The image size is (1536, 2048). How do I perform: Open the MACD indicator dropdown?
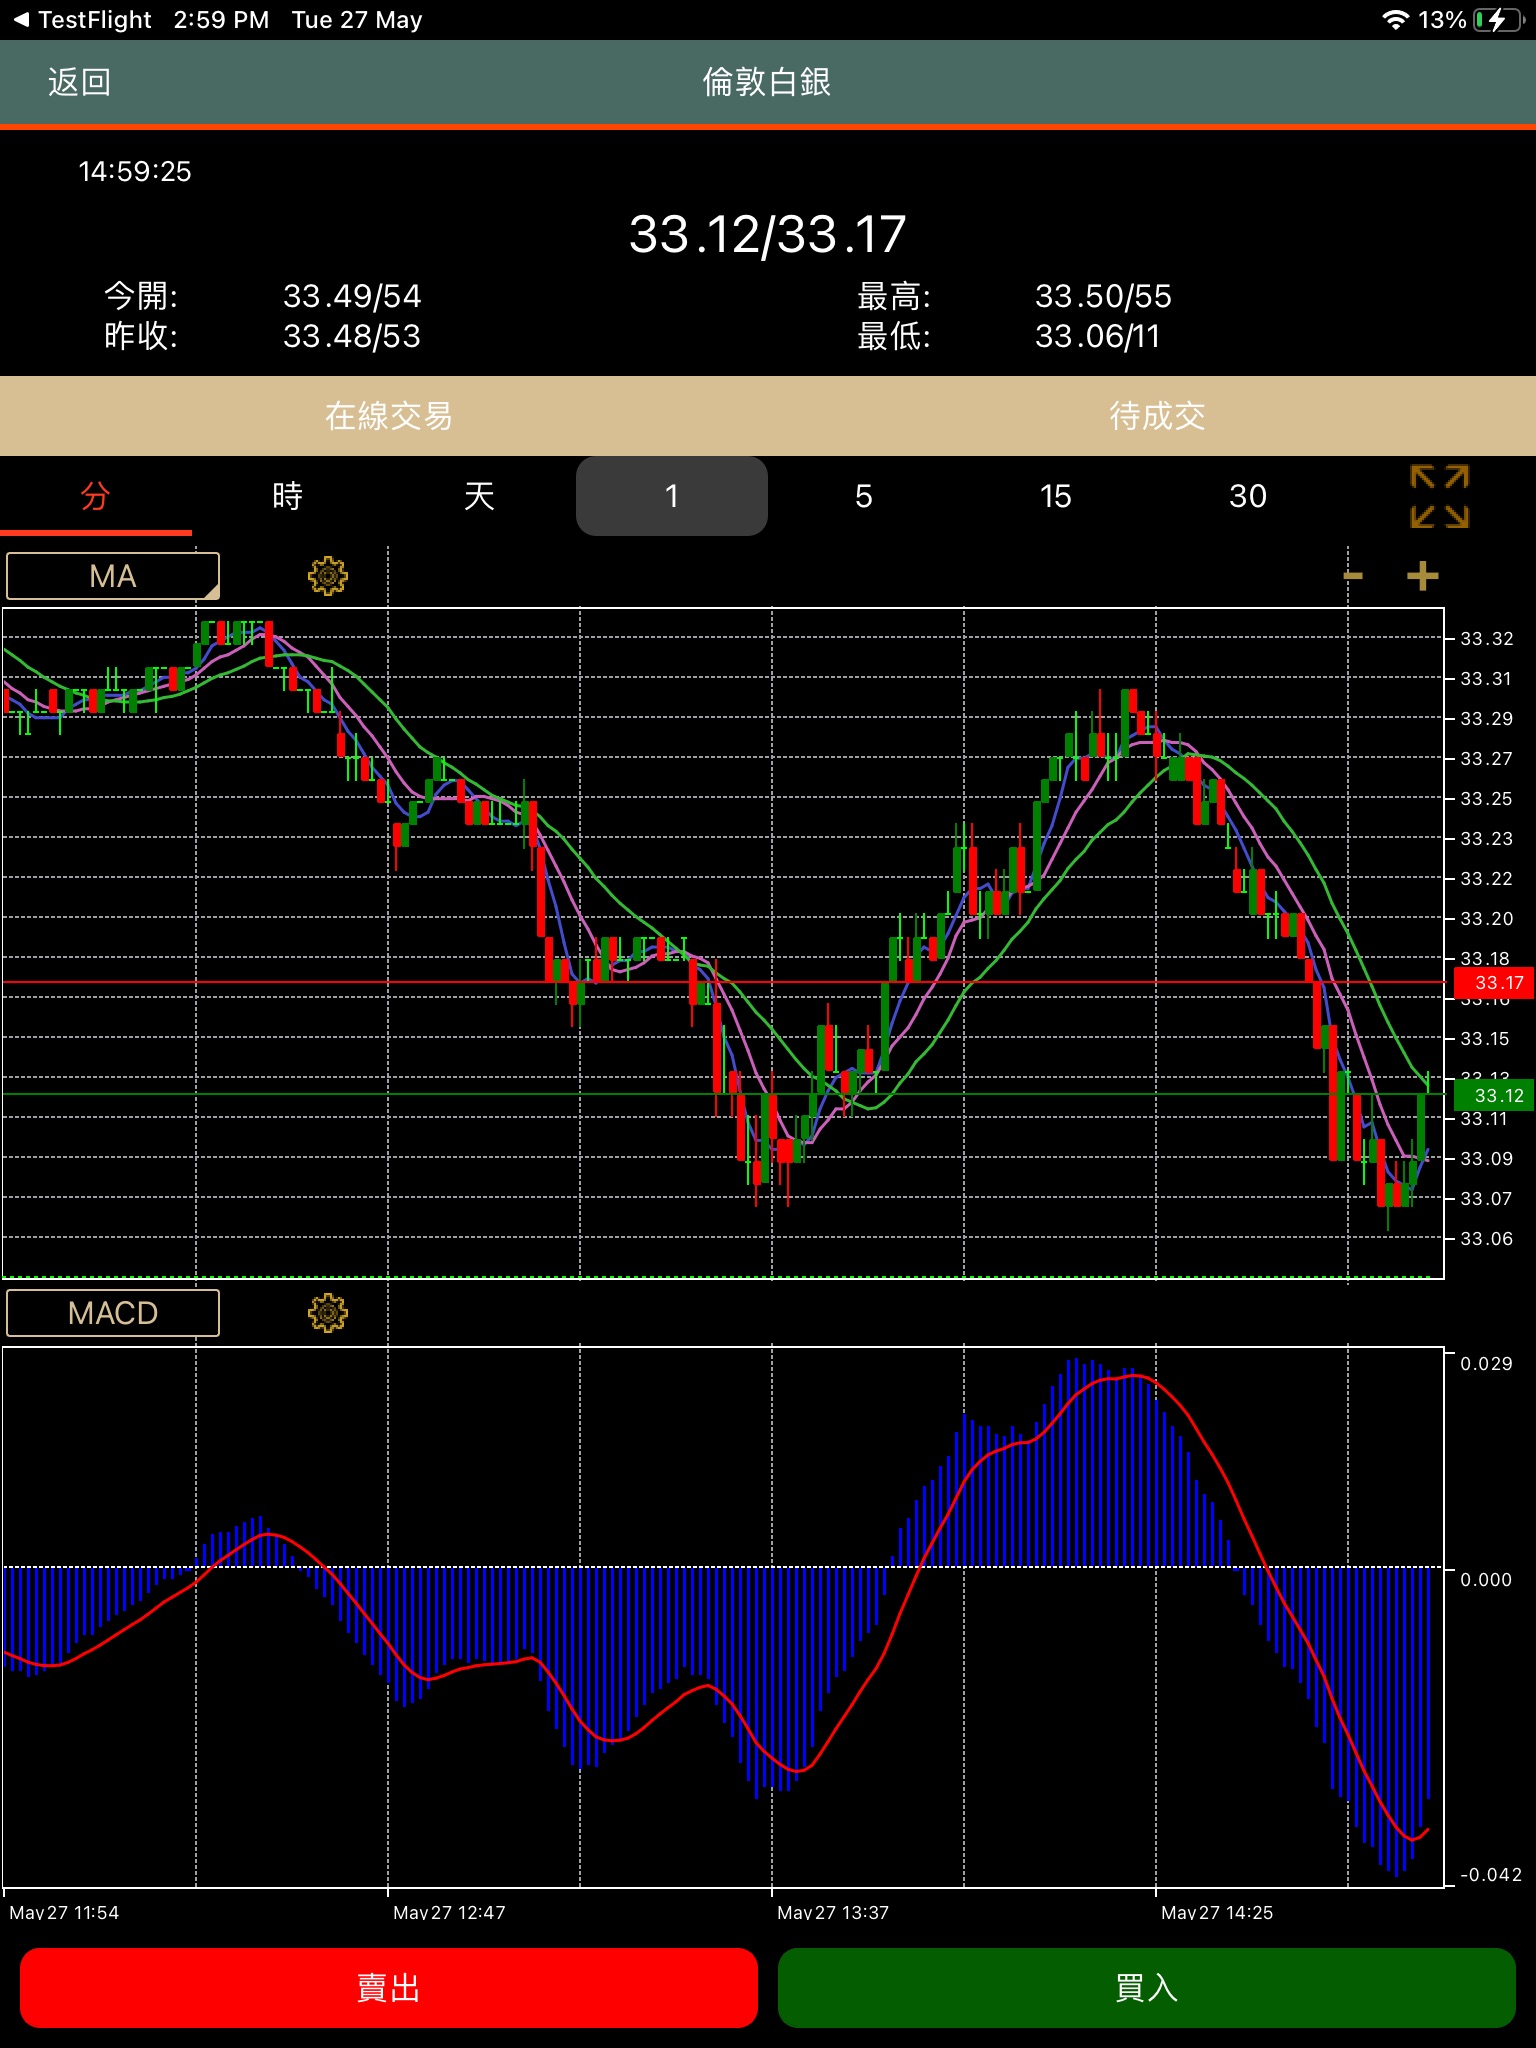pos(113,1313)
